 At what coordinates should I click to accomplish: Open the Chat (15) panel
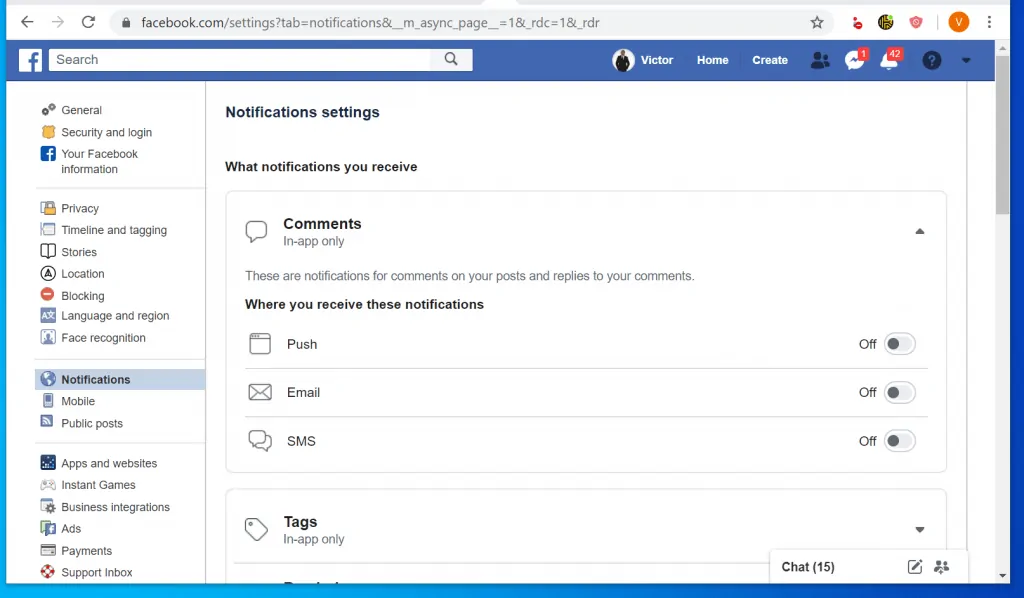click(807, 566)
